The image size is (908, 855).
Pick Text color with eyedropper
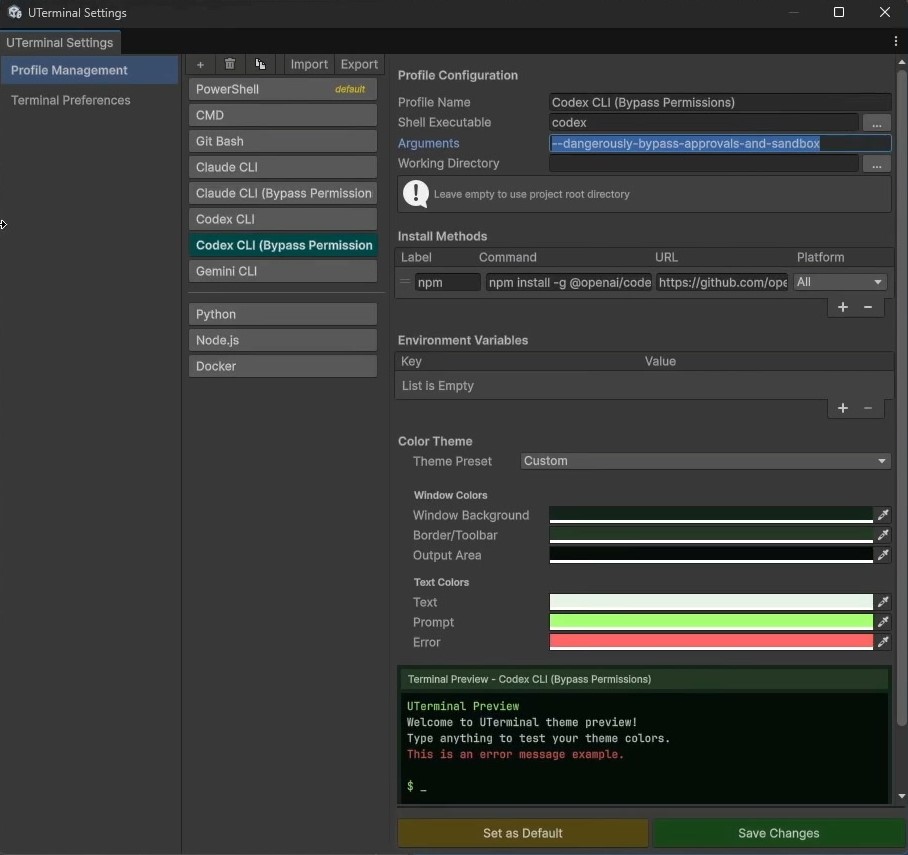pos(883,602)
